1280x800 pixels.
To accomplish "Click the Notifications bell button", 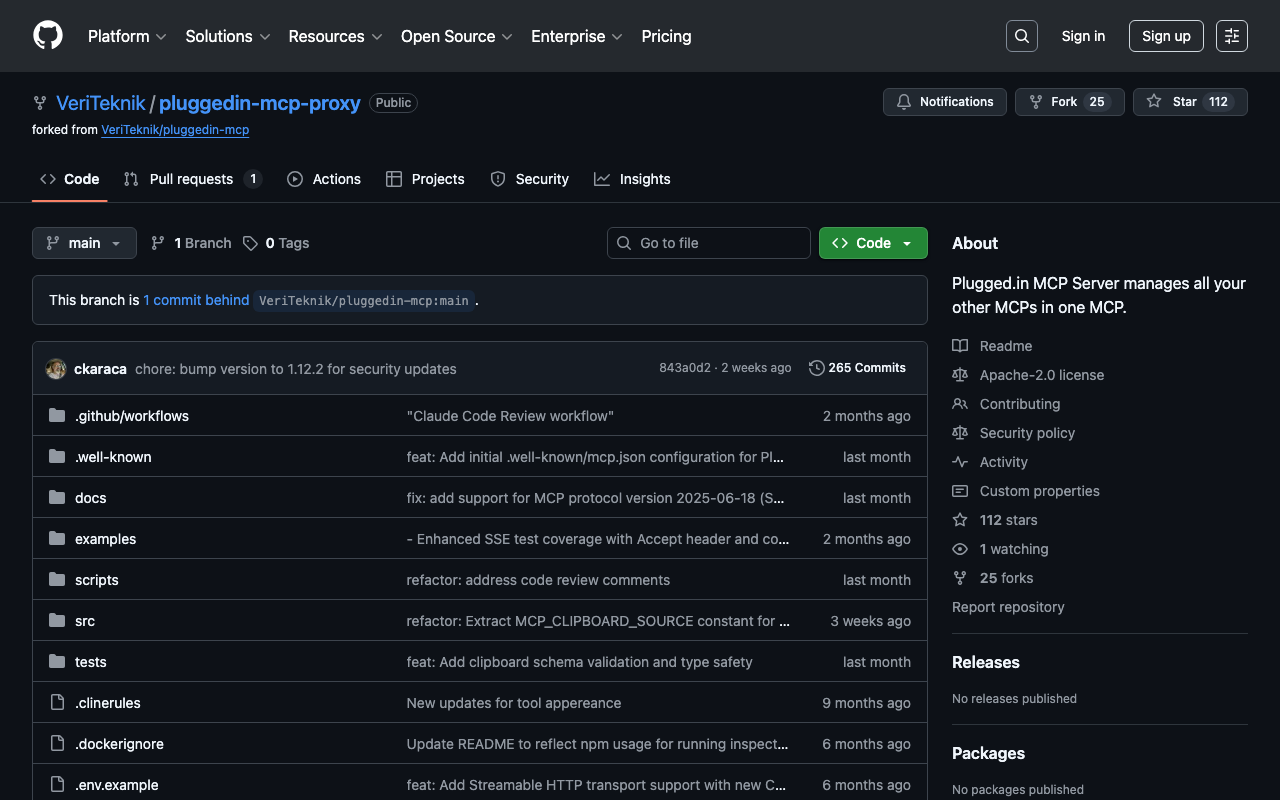I will coord(944,102).
